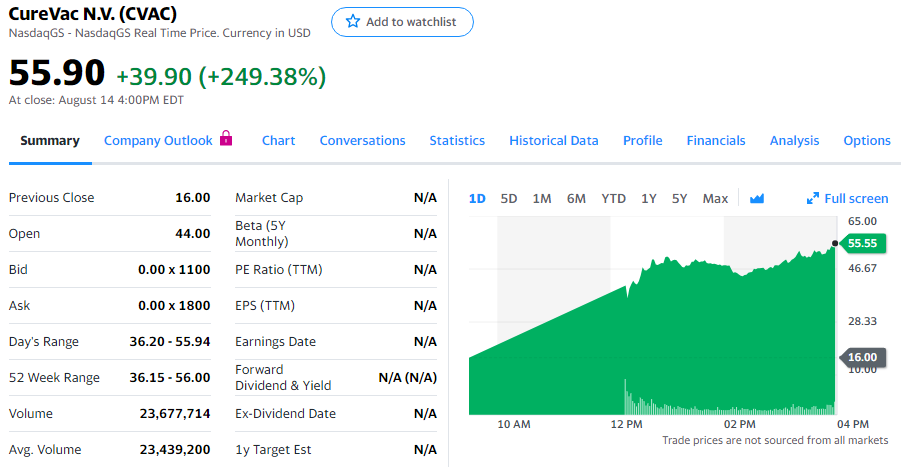Screen dimensions: 901x467
Task: Click the EPS (TTM) label
Action: coord(265,306)
